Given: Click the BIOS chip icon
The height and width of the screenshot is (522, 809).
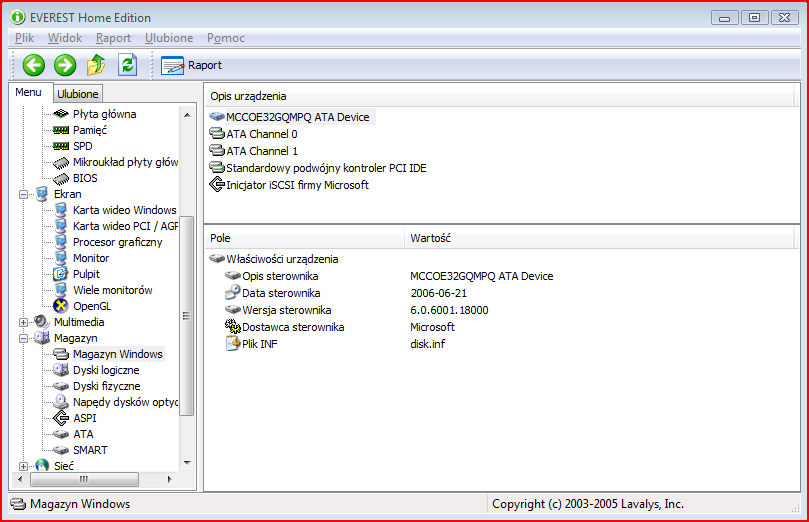Looking at the screenshot, I should 61,178.
